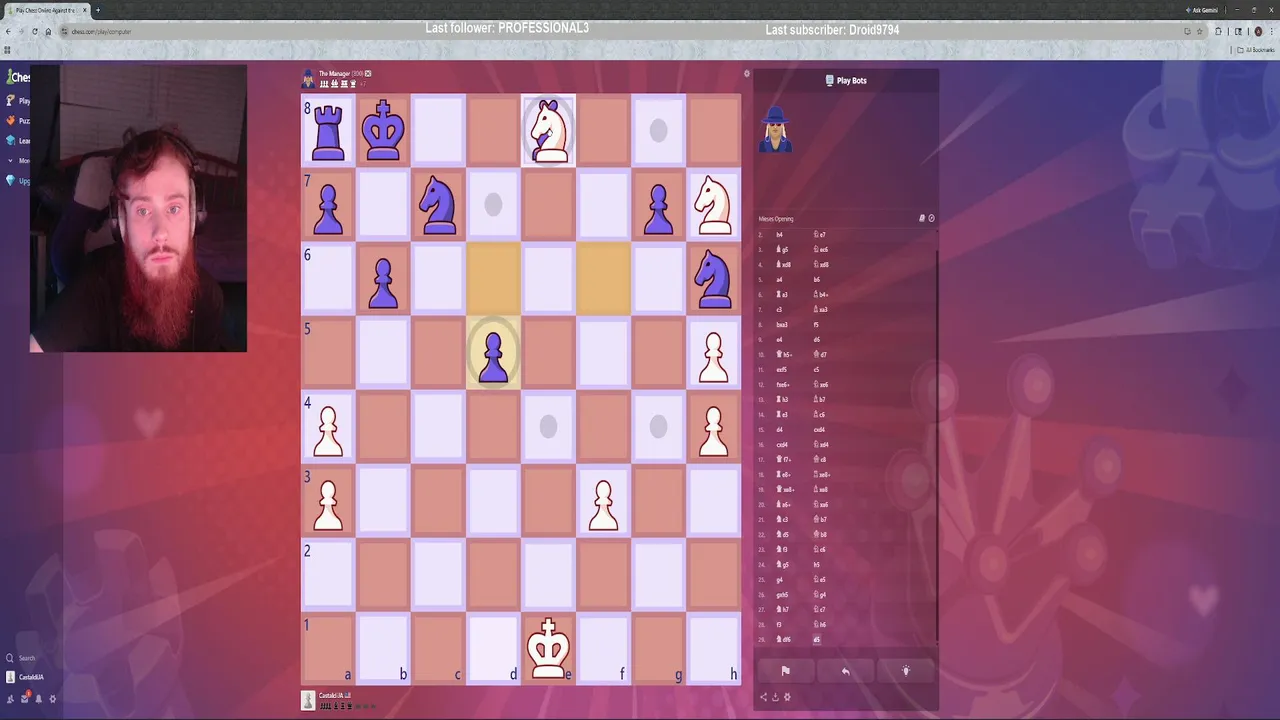The width and height of the screenshot is (1280, 720).
Task: Select the white knight on h7
Action: pos(713,205)
